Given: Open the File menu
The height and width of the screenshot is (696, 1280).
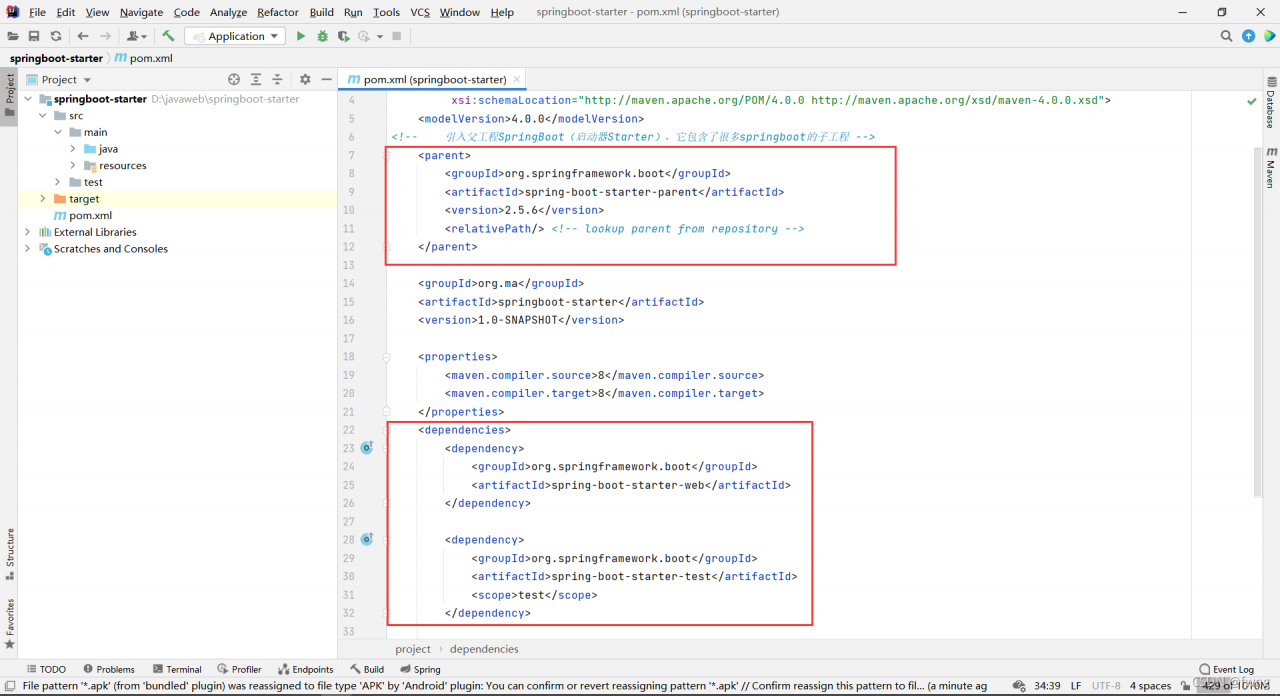Looking at the screenshot, I should pyautogui.click(x=37, y=12).
